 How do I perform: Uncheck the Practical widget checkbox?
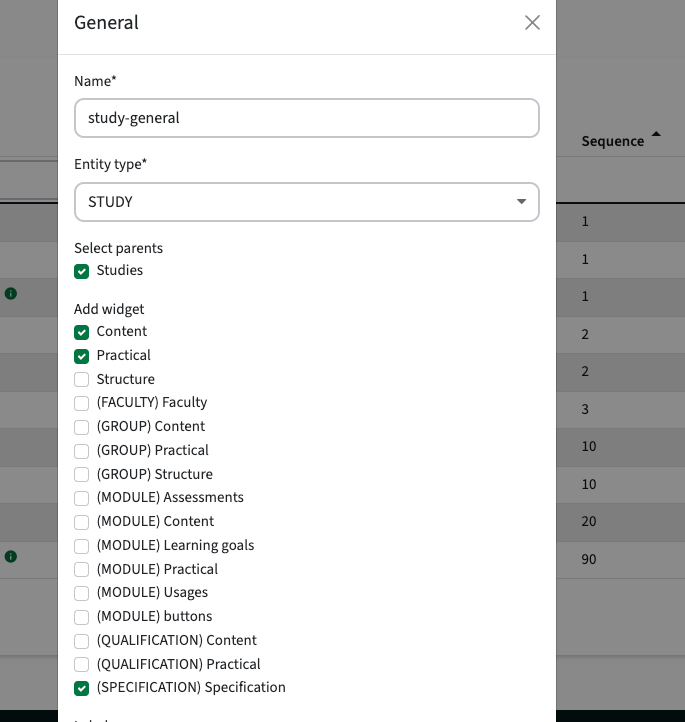coord(81,356)
